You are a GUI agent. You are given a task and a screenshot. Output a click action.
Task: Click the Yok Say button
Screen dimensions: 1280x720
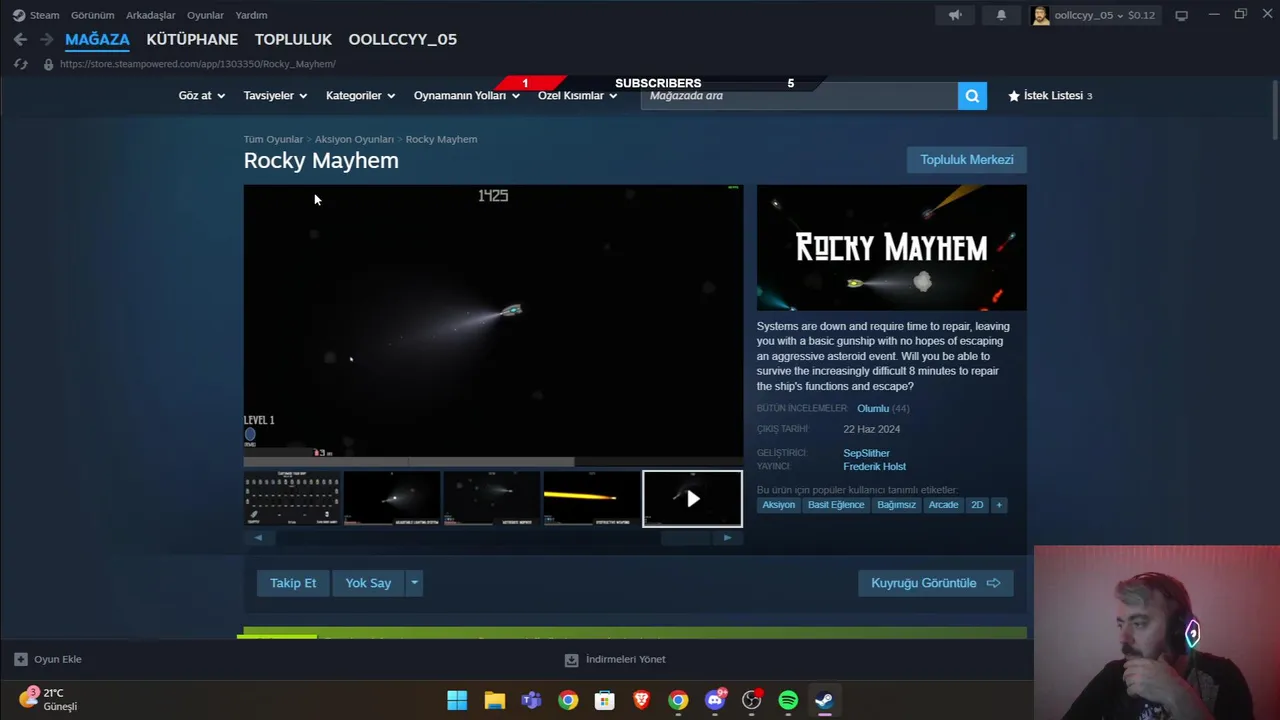coord(368,583)
